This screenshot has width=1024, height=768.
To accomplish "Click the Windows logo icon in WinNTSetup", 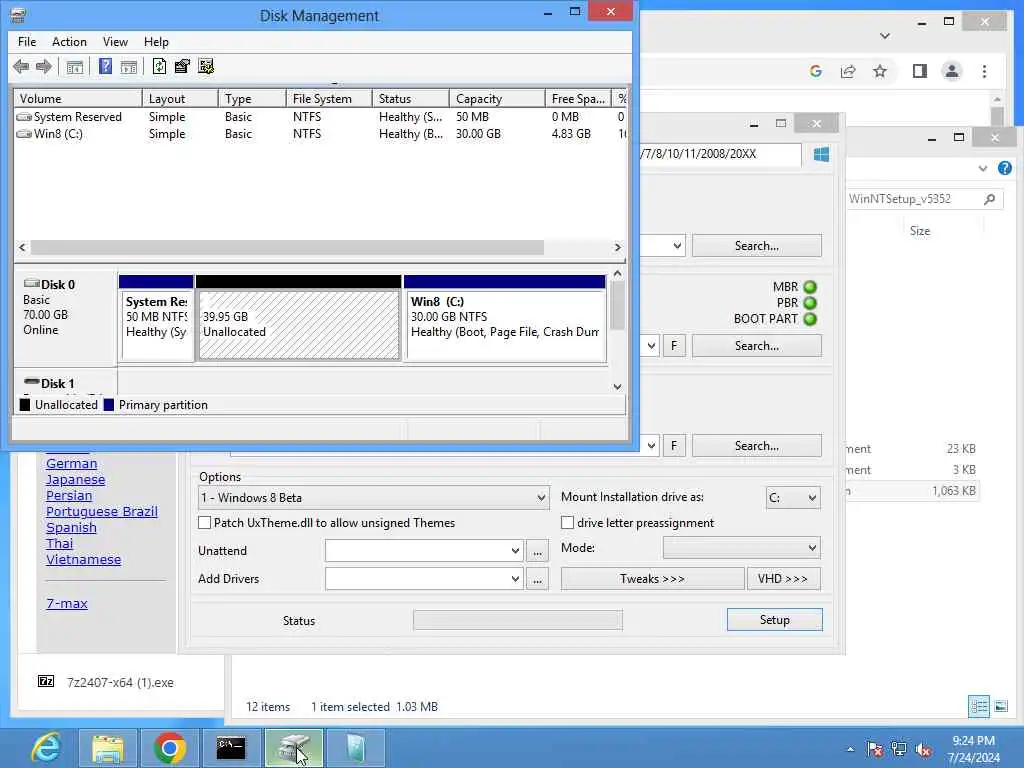I will (x=822, y=154).
